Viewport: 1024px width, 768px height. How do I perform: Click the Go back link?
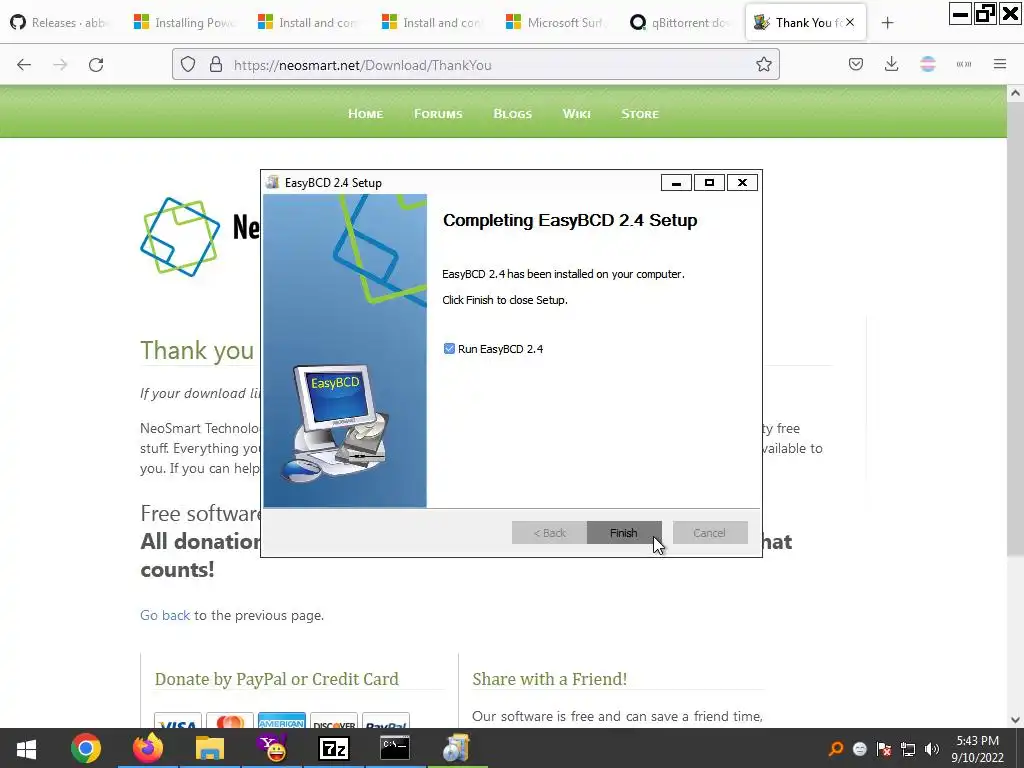click(x=165, y=615)
